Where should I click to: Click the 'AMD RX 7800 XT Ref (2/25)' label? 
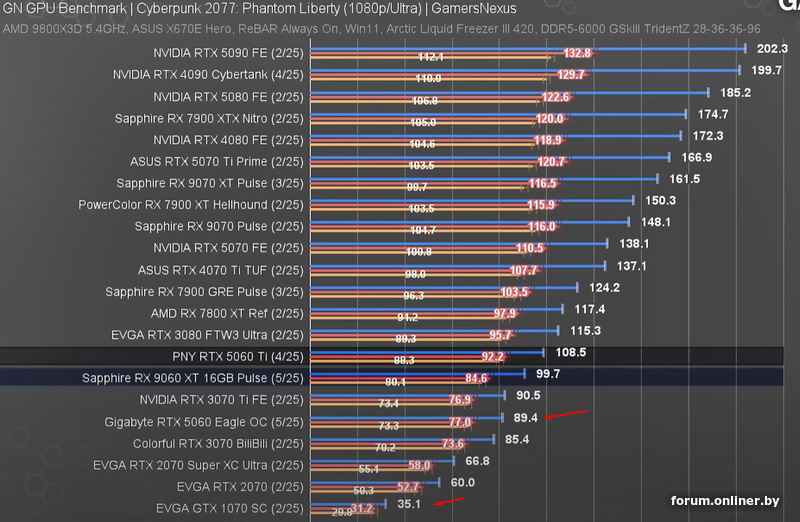227,313
